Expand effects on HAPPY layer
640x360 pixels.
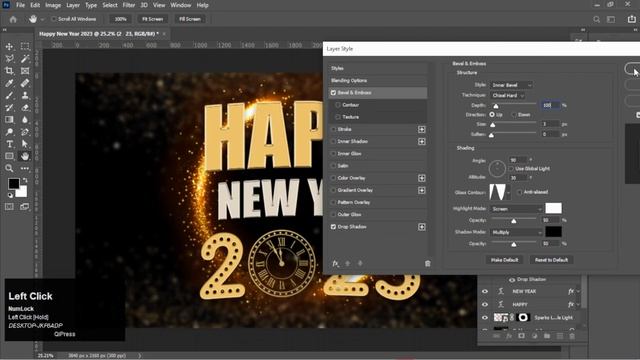[578, 304]
